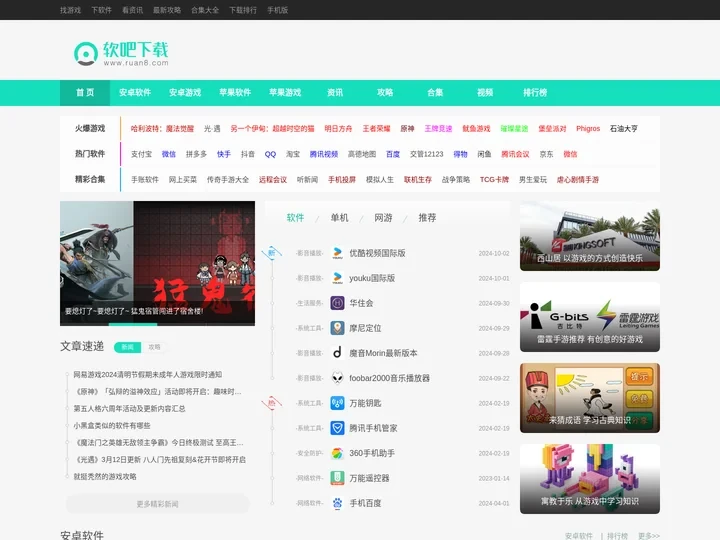Open 首页 in the main navigation
The image size is (720, 540).
(x=85, y=93)
